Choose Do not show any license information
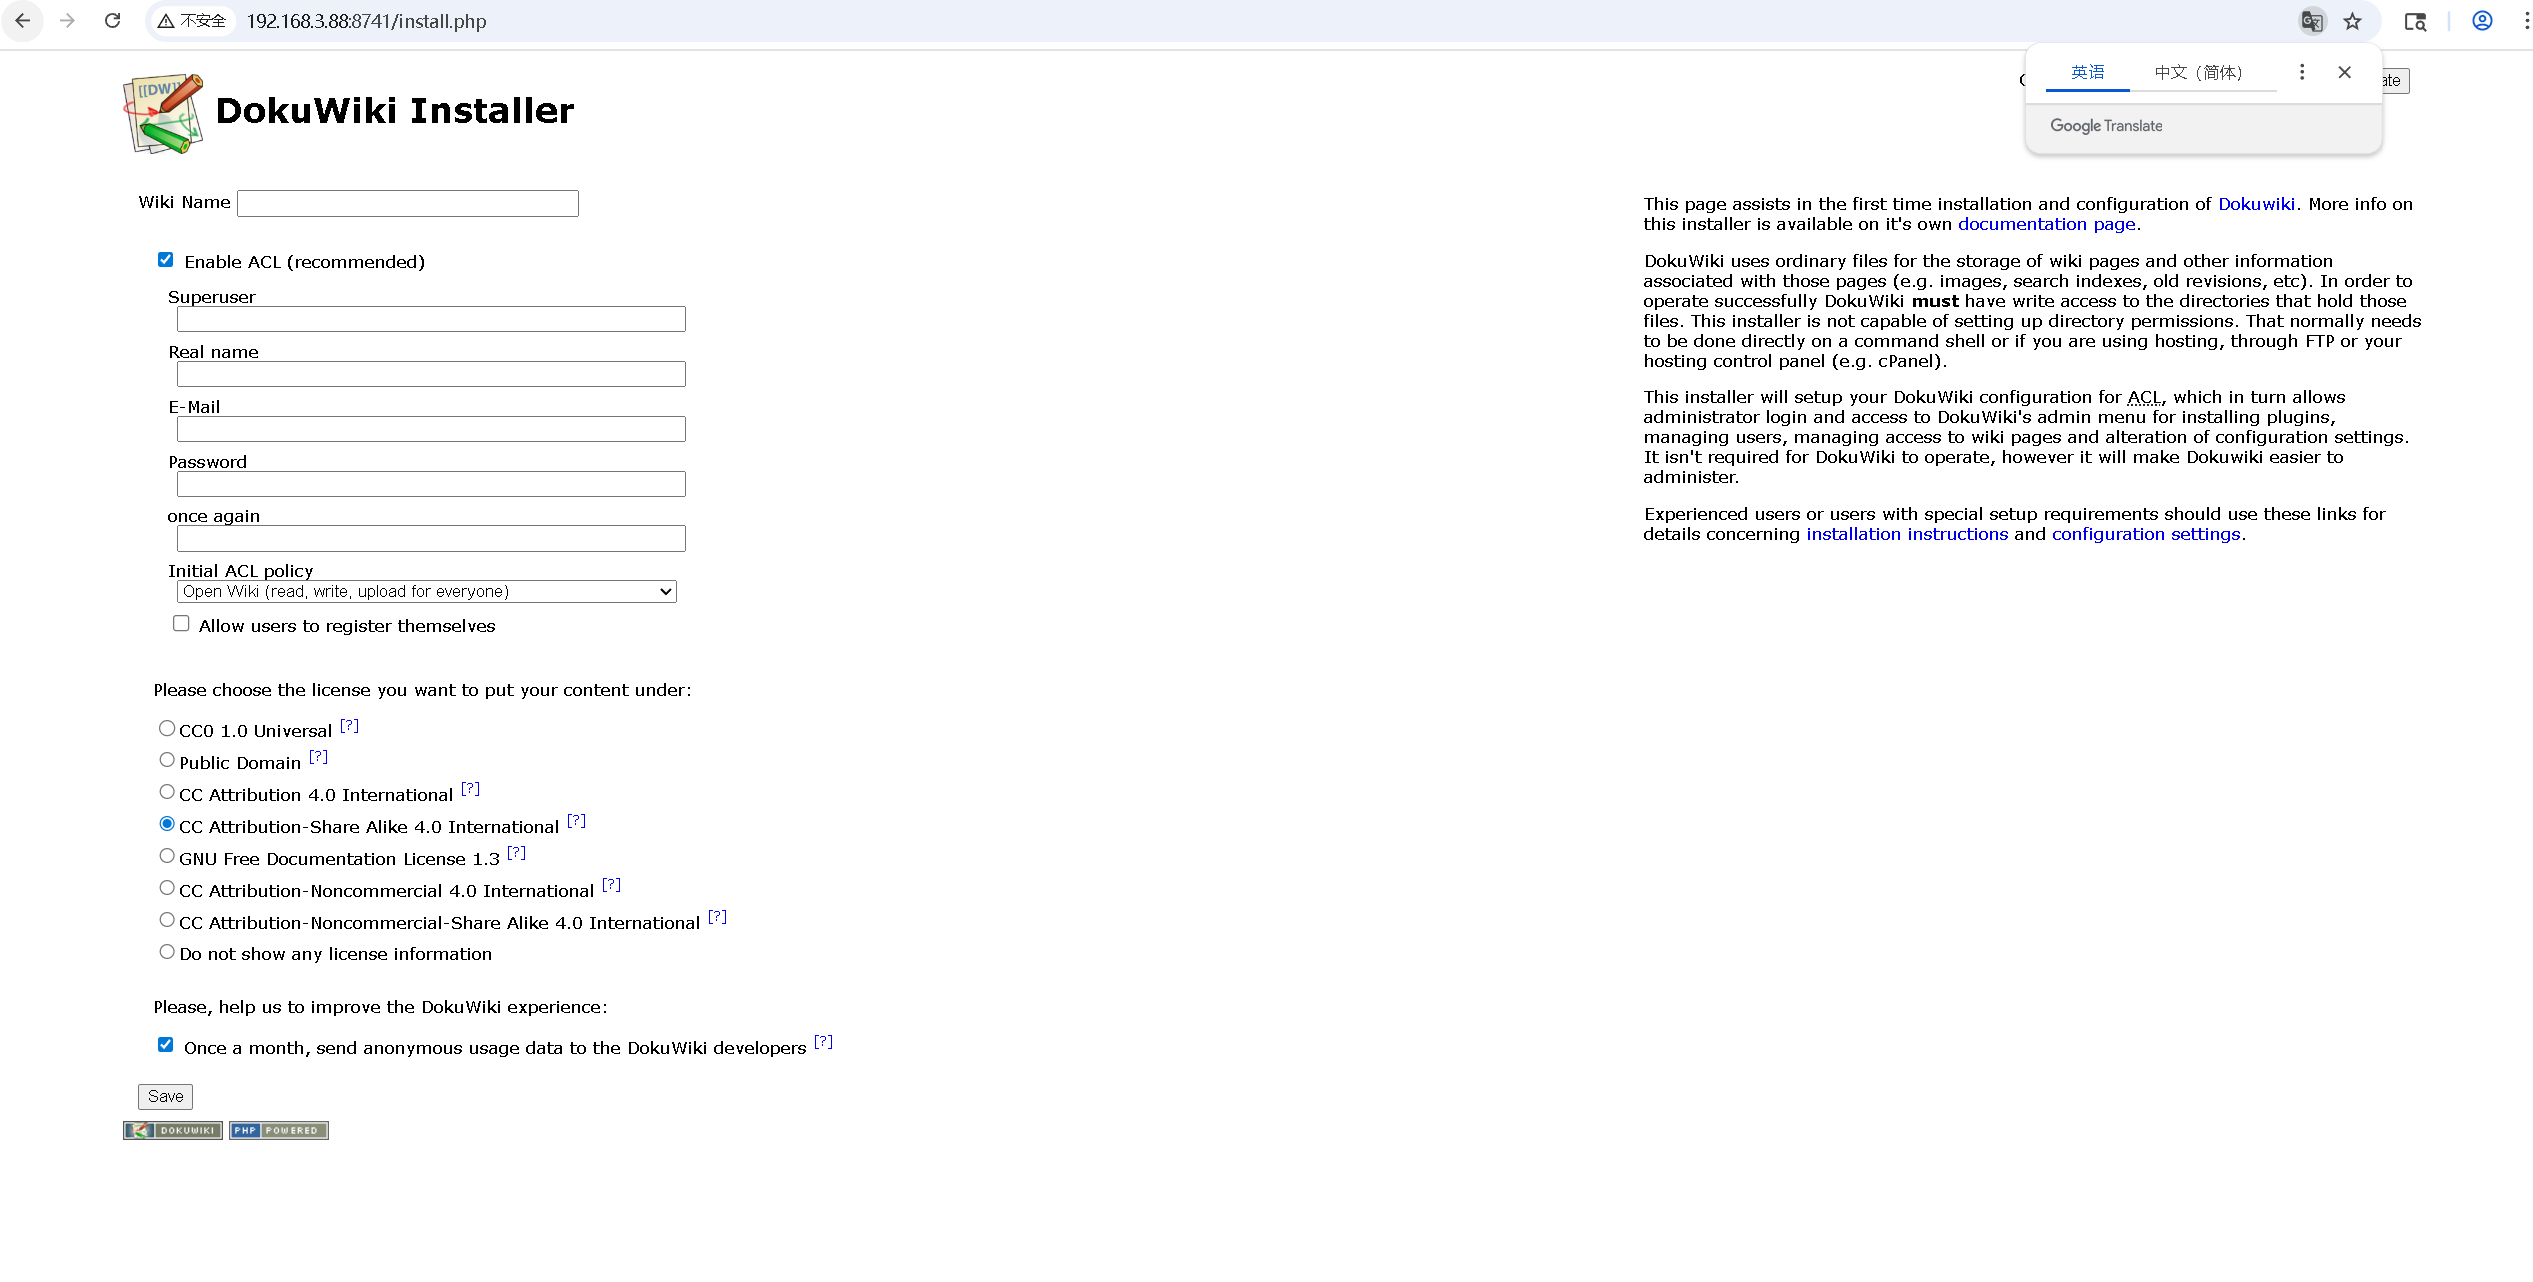 point(167,952)
